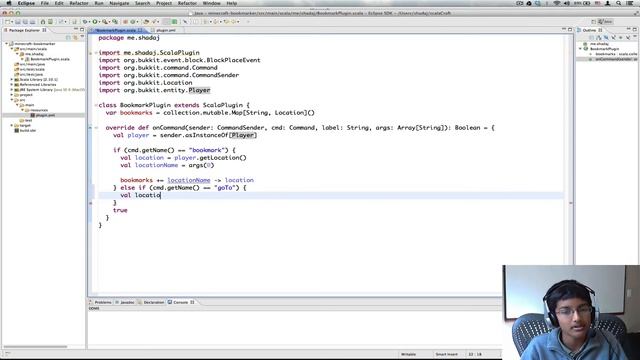Open the Run menu
This screenshot has width=640, height=360.
(x=99, y=3)
